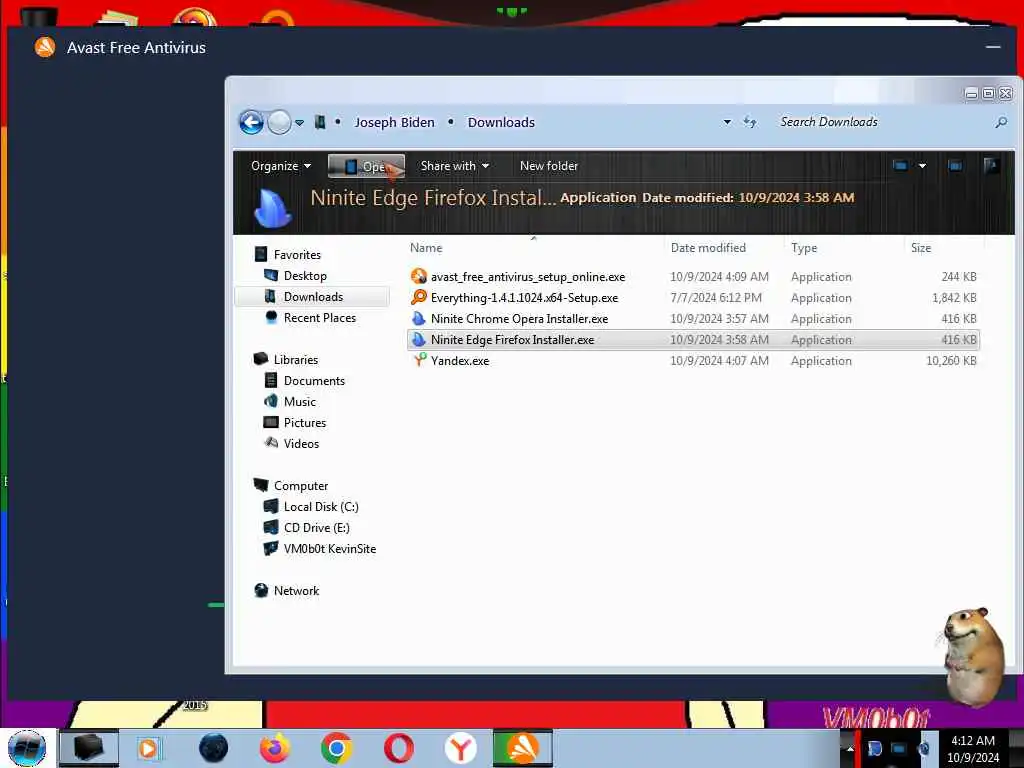Open the recent locations dropdown arrow
1024x768 pixels.
(299, 123)
